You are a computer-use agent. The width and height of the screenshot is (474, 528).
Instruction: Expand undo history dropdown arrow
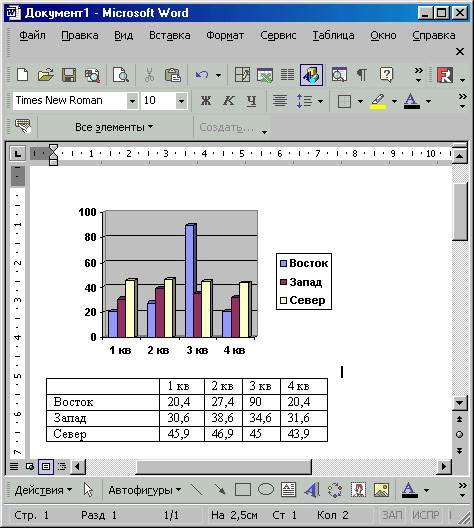click(218, 75)
